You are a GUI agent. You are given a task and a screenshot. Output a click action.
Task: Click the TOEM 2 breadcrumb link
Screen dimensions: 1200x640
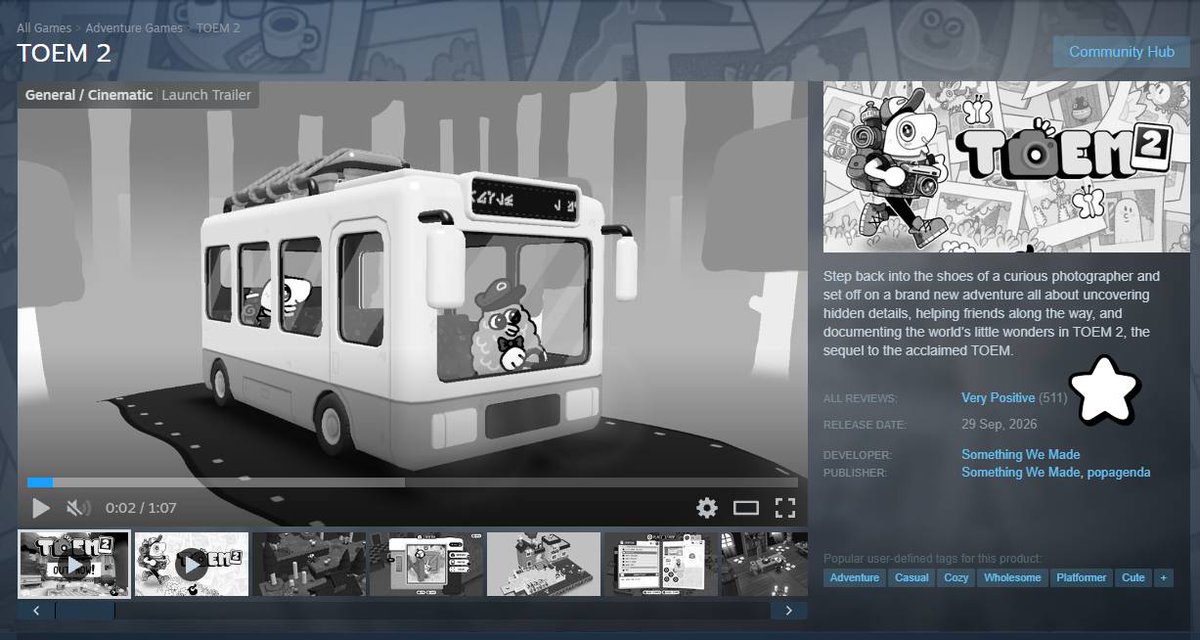click(218, 27)
